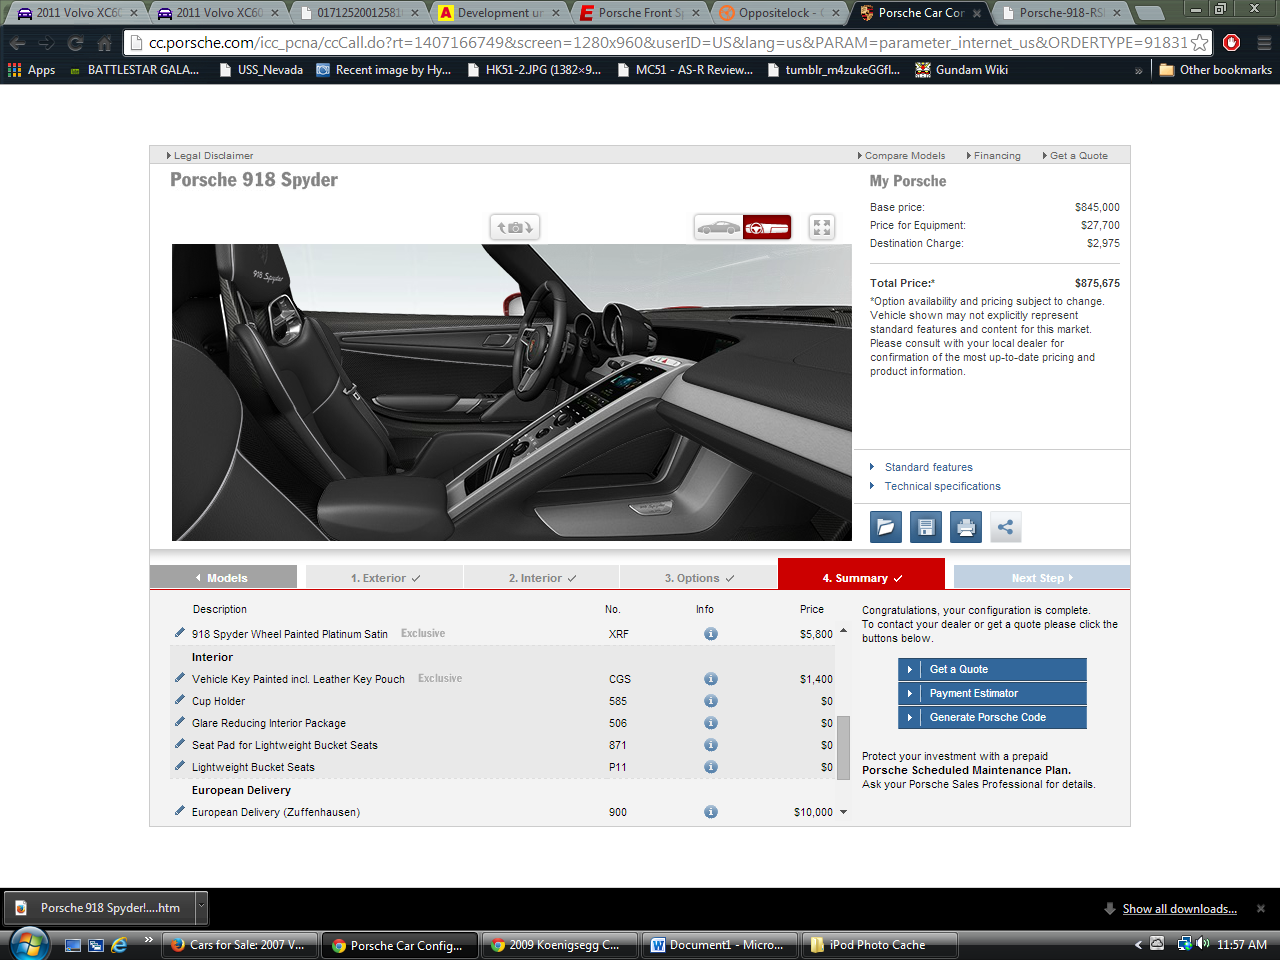Edit Glare Reducing Interior Package pencil
This screenshot has height=960, width=1280.
[x=180, y=722]
